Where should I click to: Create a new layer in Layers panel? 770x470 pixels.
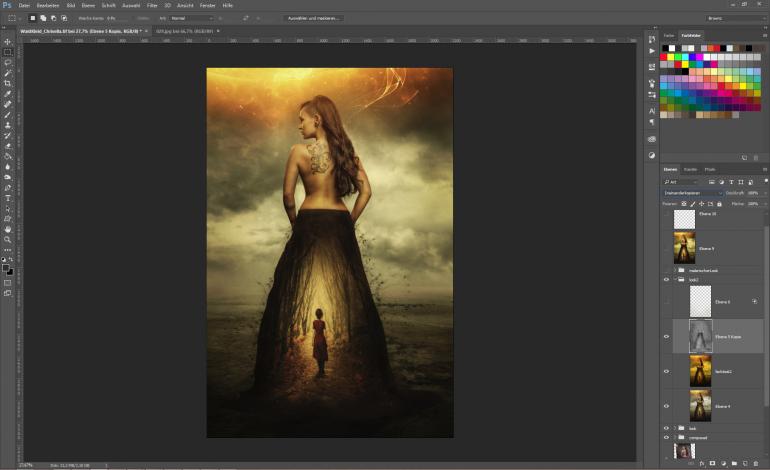point(745,463)
